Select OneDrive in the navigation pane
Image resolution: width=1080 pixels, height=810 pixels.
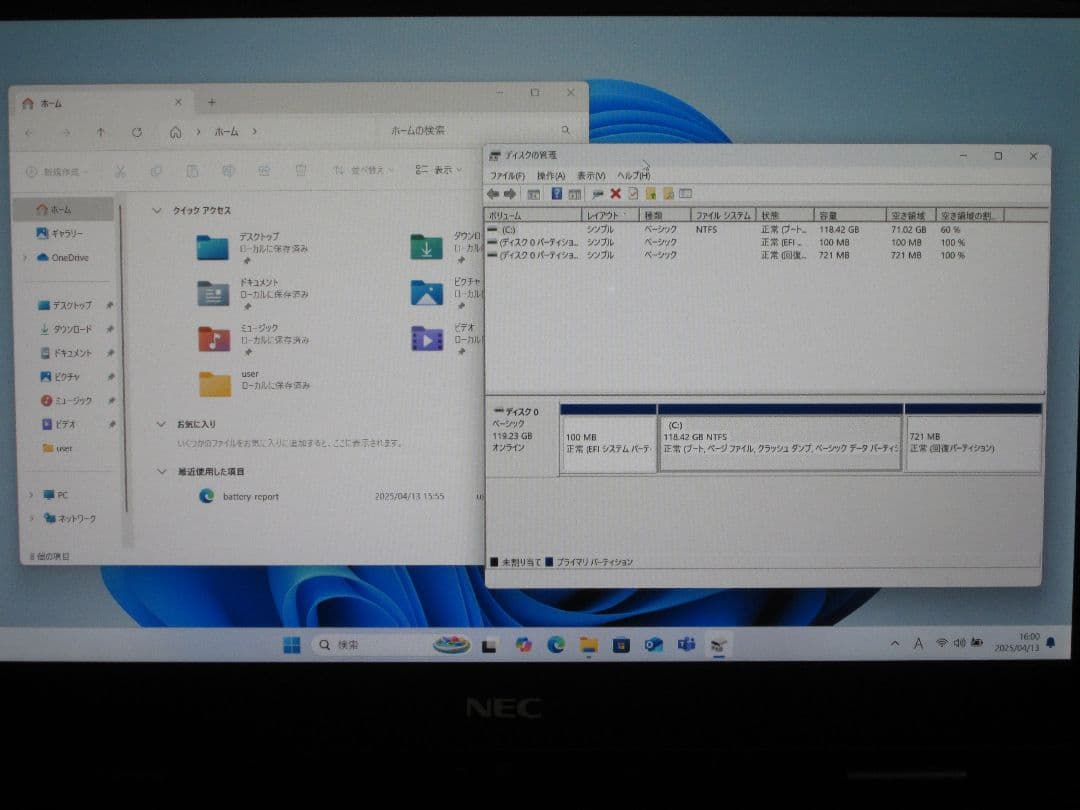[64, 258]
